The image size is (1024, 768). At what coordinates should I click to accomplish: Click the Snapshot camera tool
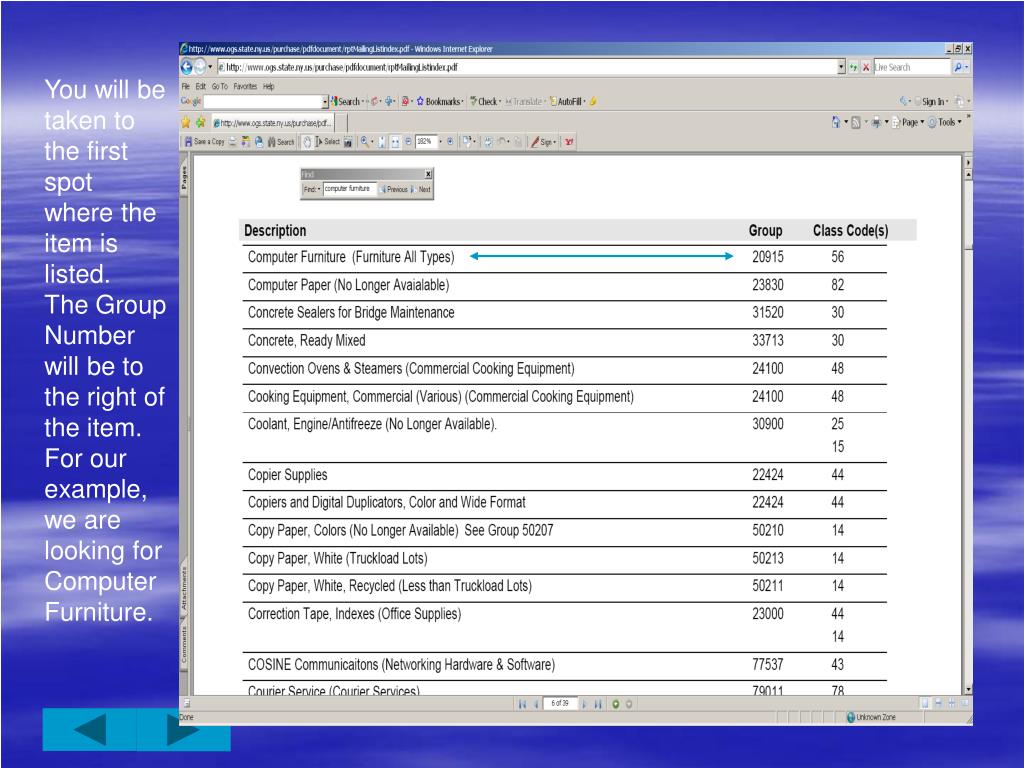[x=347, y=142]
